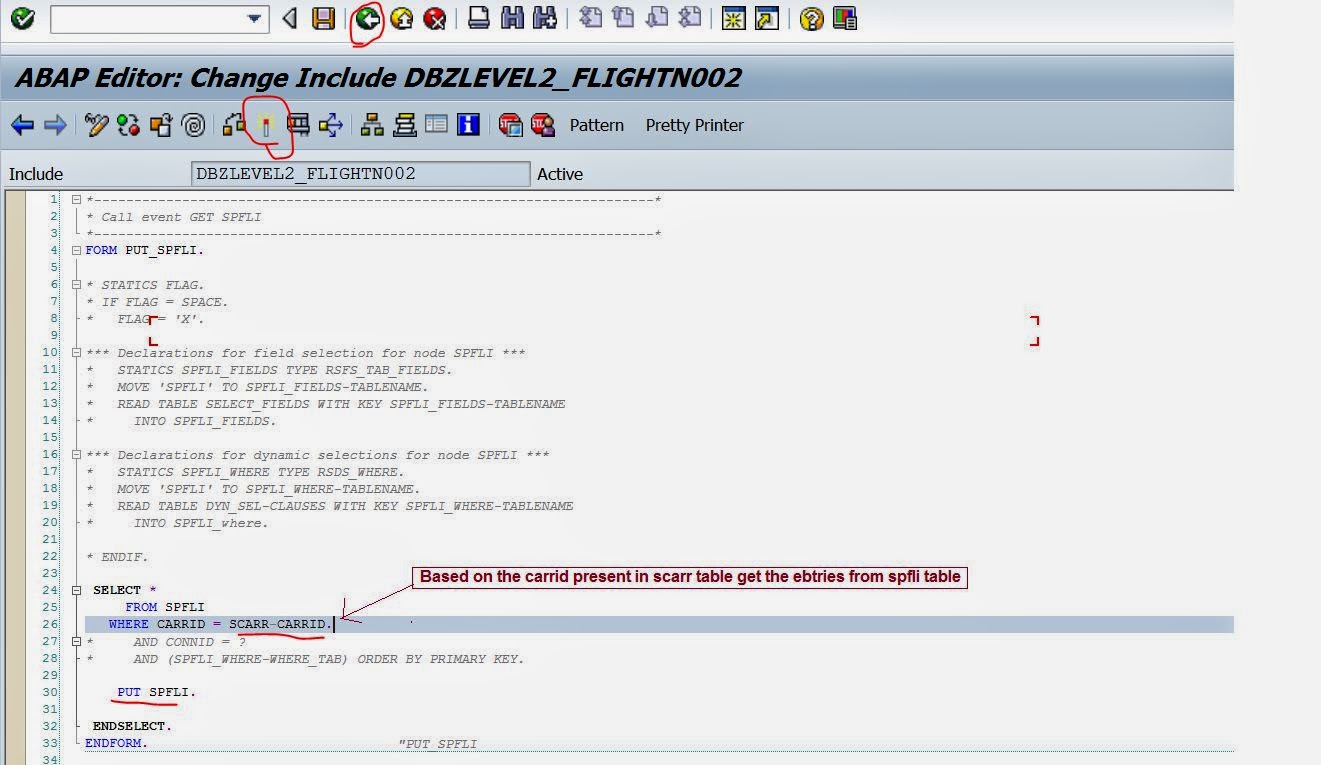1321x765 pixels.
Task: Click the Include name field DBZLEVEL2_FLIGHTN002
Action: 360,174
